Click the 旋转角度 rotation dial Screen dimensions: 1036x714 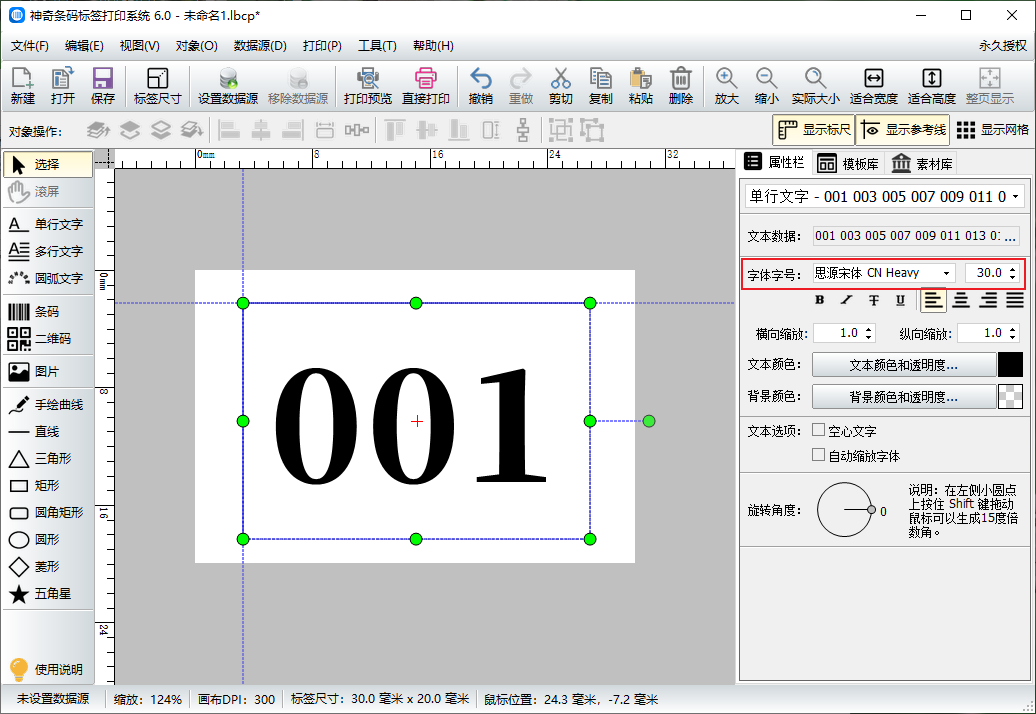845,510
